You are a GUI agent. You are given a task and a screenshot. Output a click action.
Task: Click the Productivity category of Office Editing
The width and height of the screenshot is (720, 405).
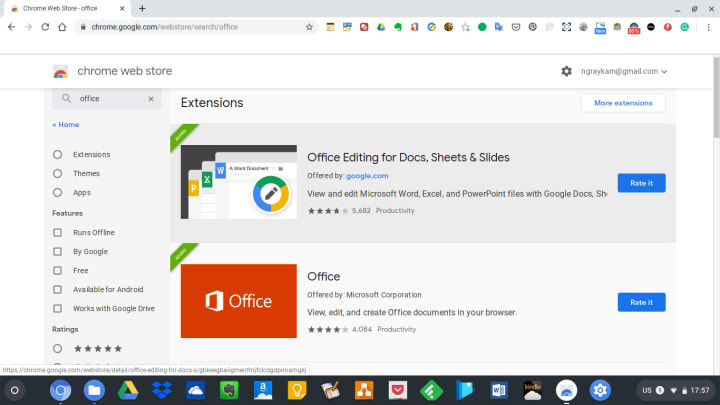(x=395, y=211)
